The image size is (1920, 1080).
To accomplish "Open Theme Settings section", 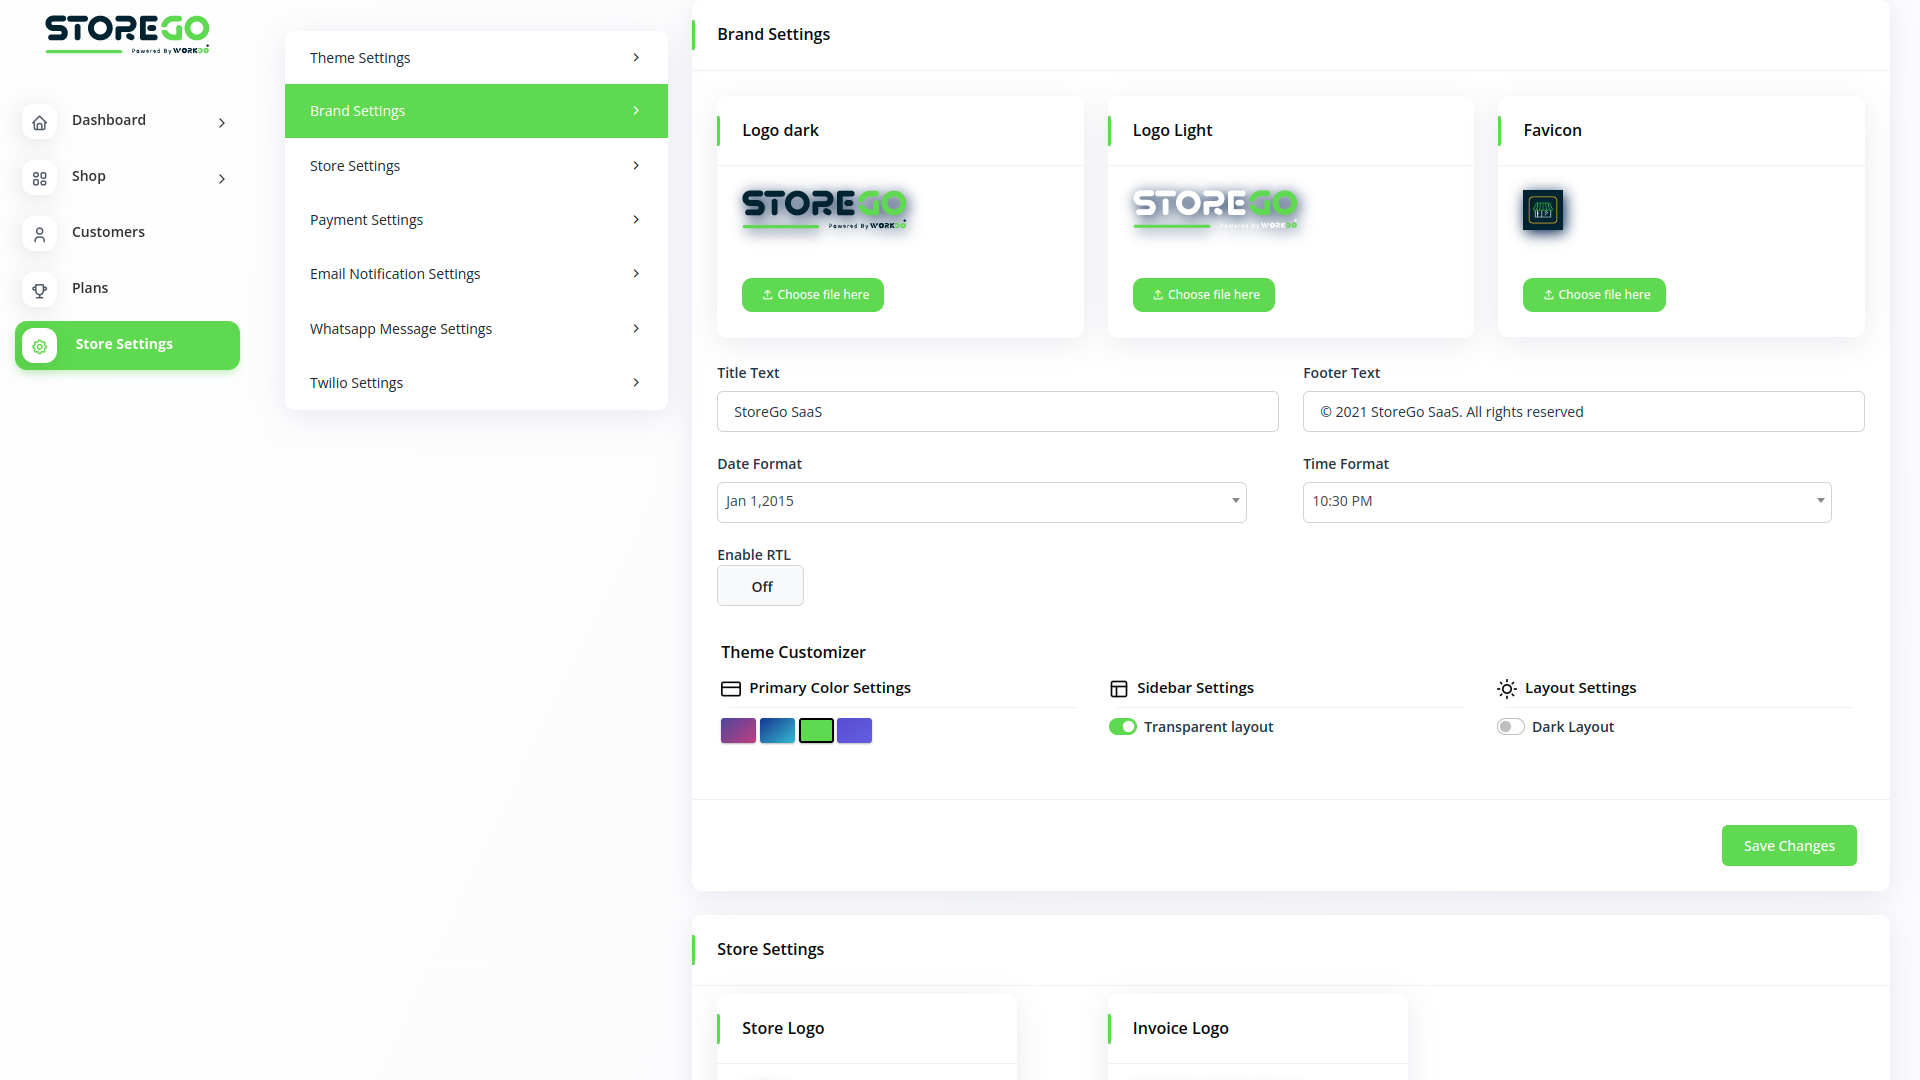I will (476, 58).
